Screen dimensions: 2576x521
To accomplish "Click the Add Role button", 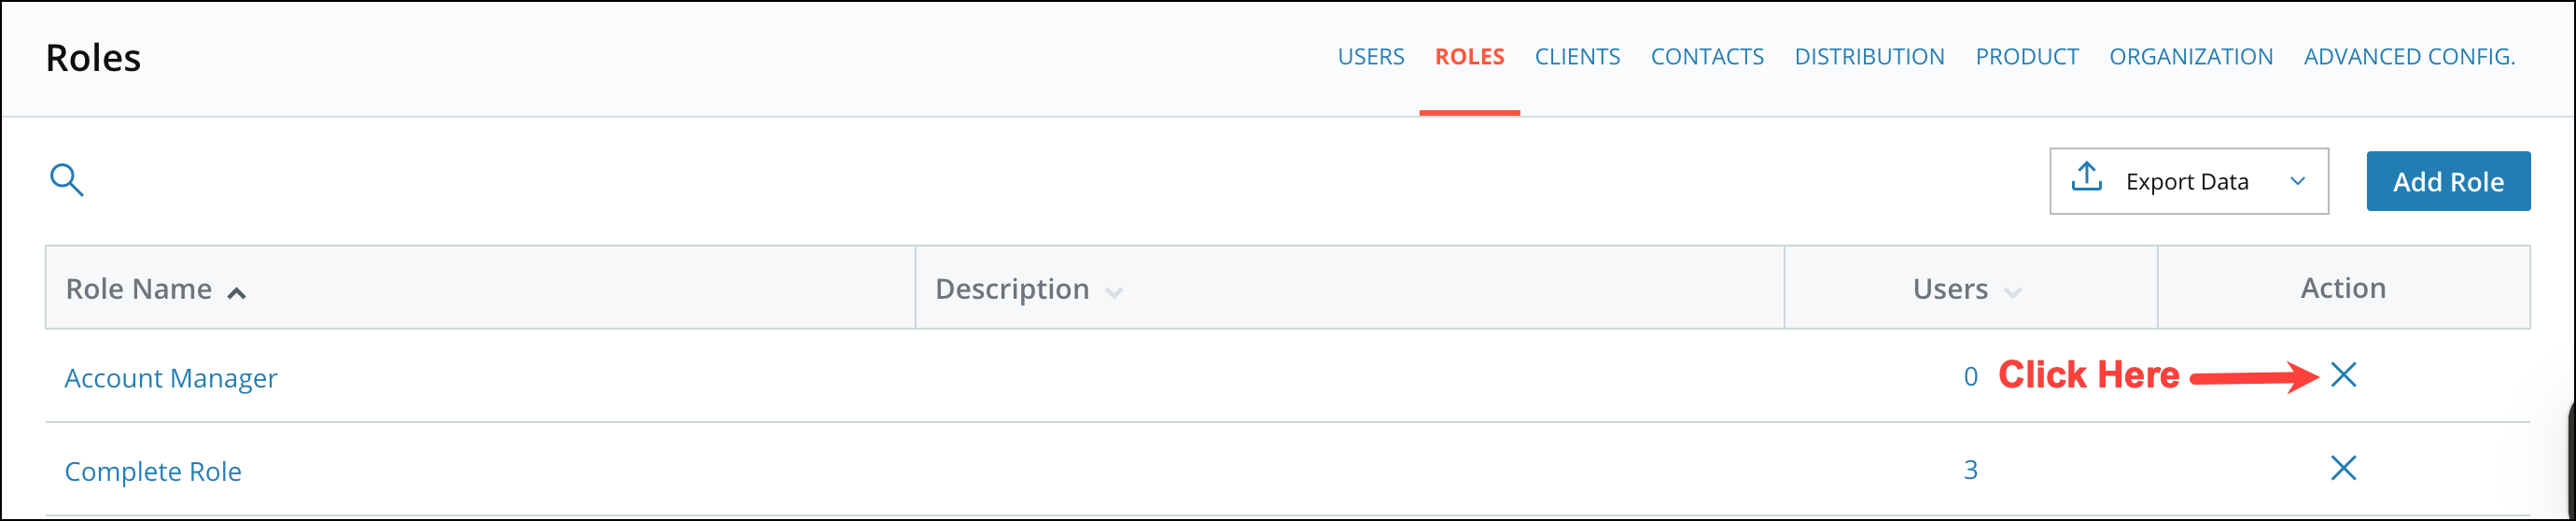I will 2448,181.
